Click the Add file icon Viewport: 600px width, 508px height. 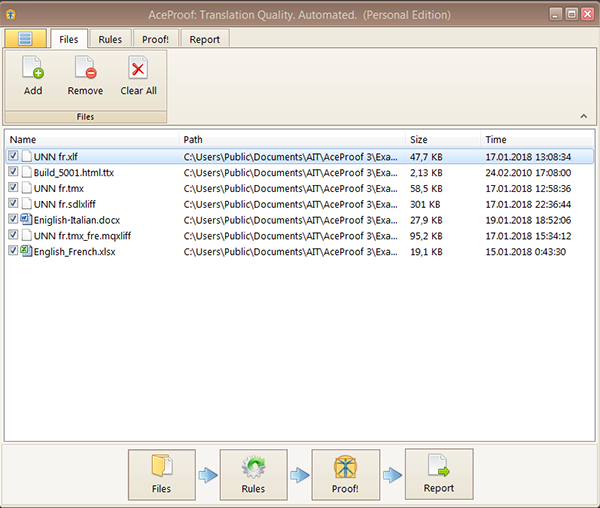[33, 67]
